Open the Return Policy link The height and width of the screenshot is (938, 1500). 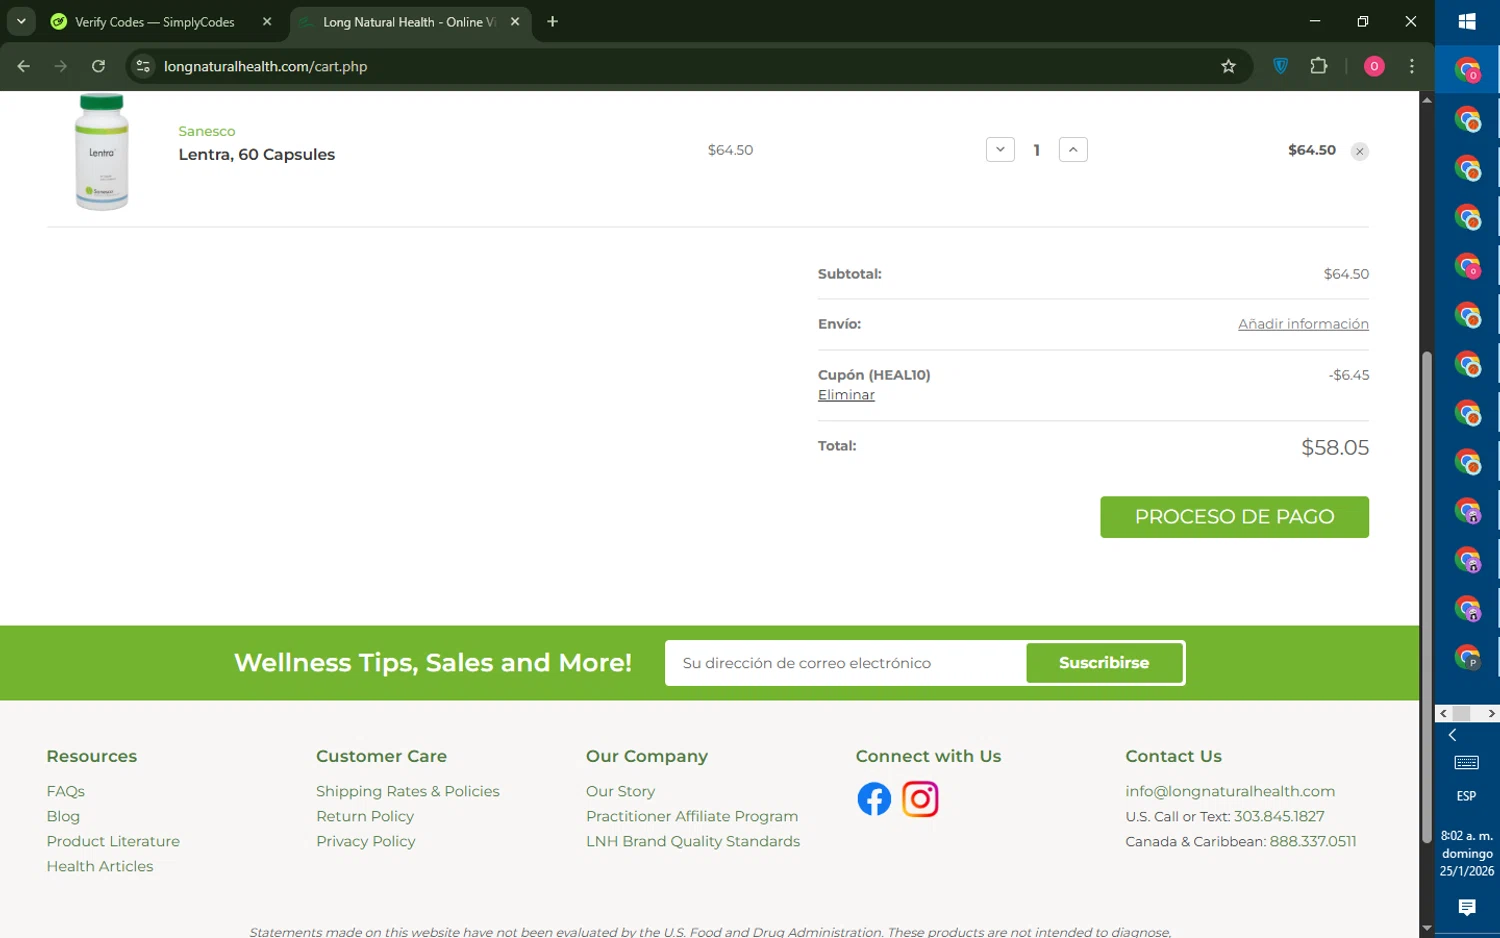point(365,816)
